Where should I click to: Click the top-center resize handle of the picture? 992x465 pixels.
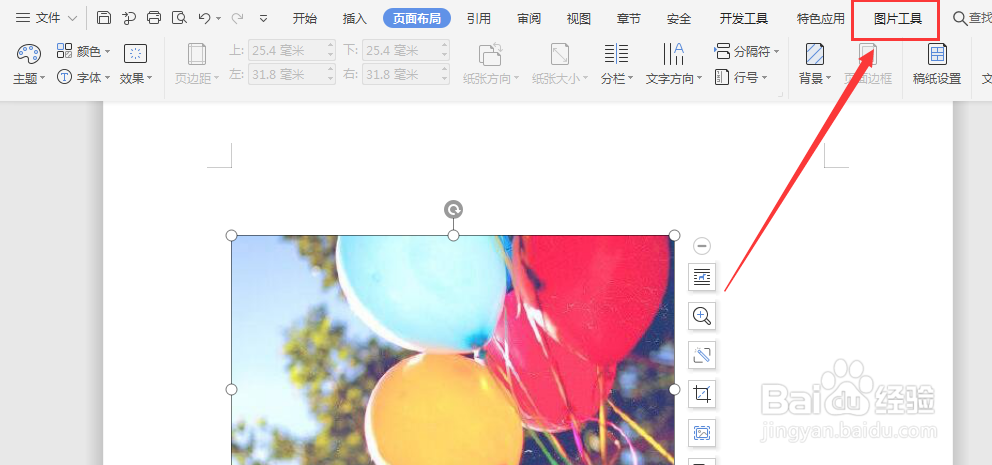(x=454, y=235)
